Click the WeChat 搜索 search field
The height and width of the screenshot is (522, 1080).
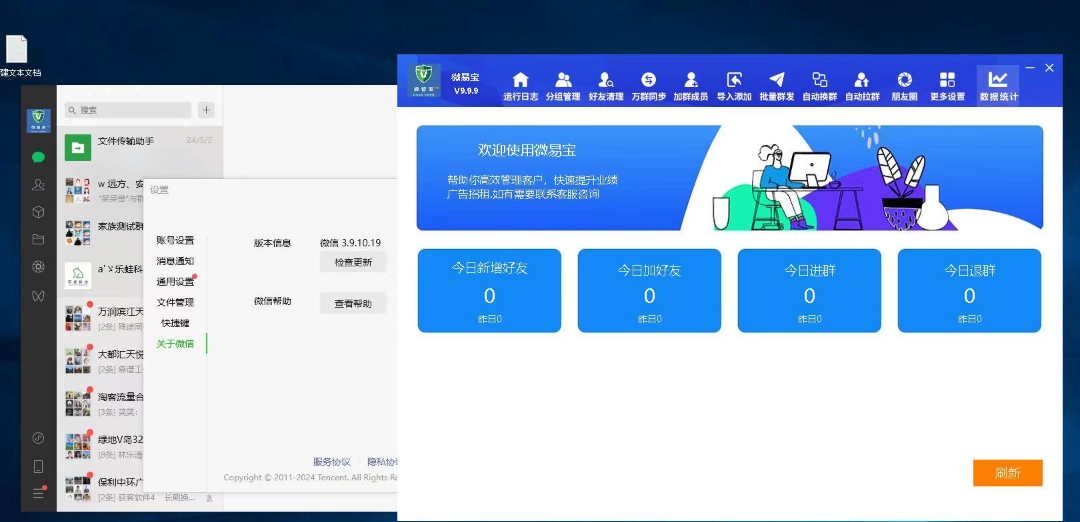130,110
